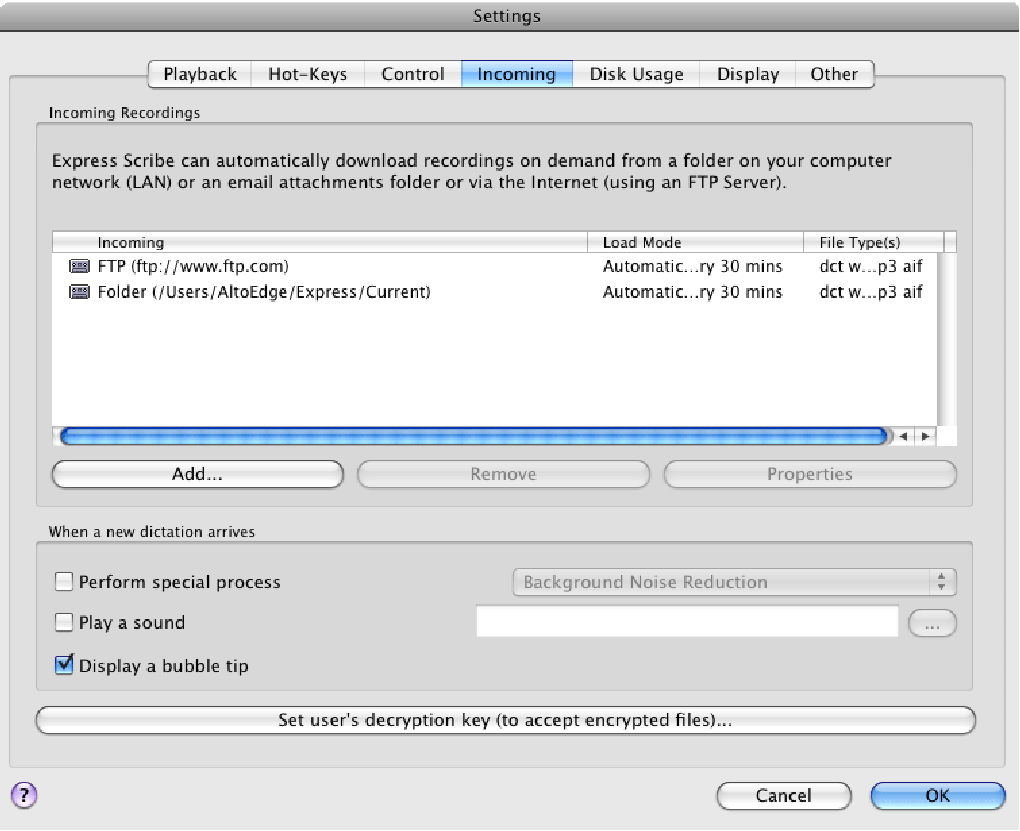Open help with the question mark icon

[24, 795]
